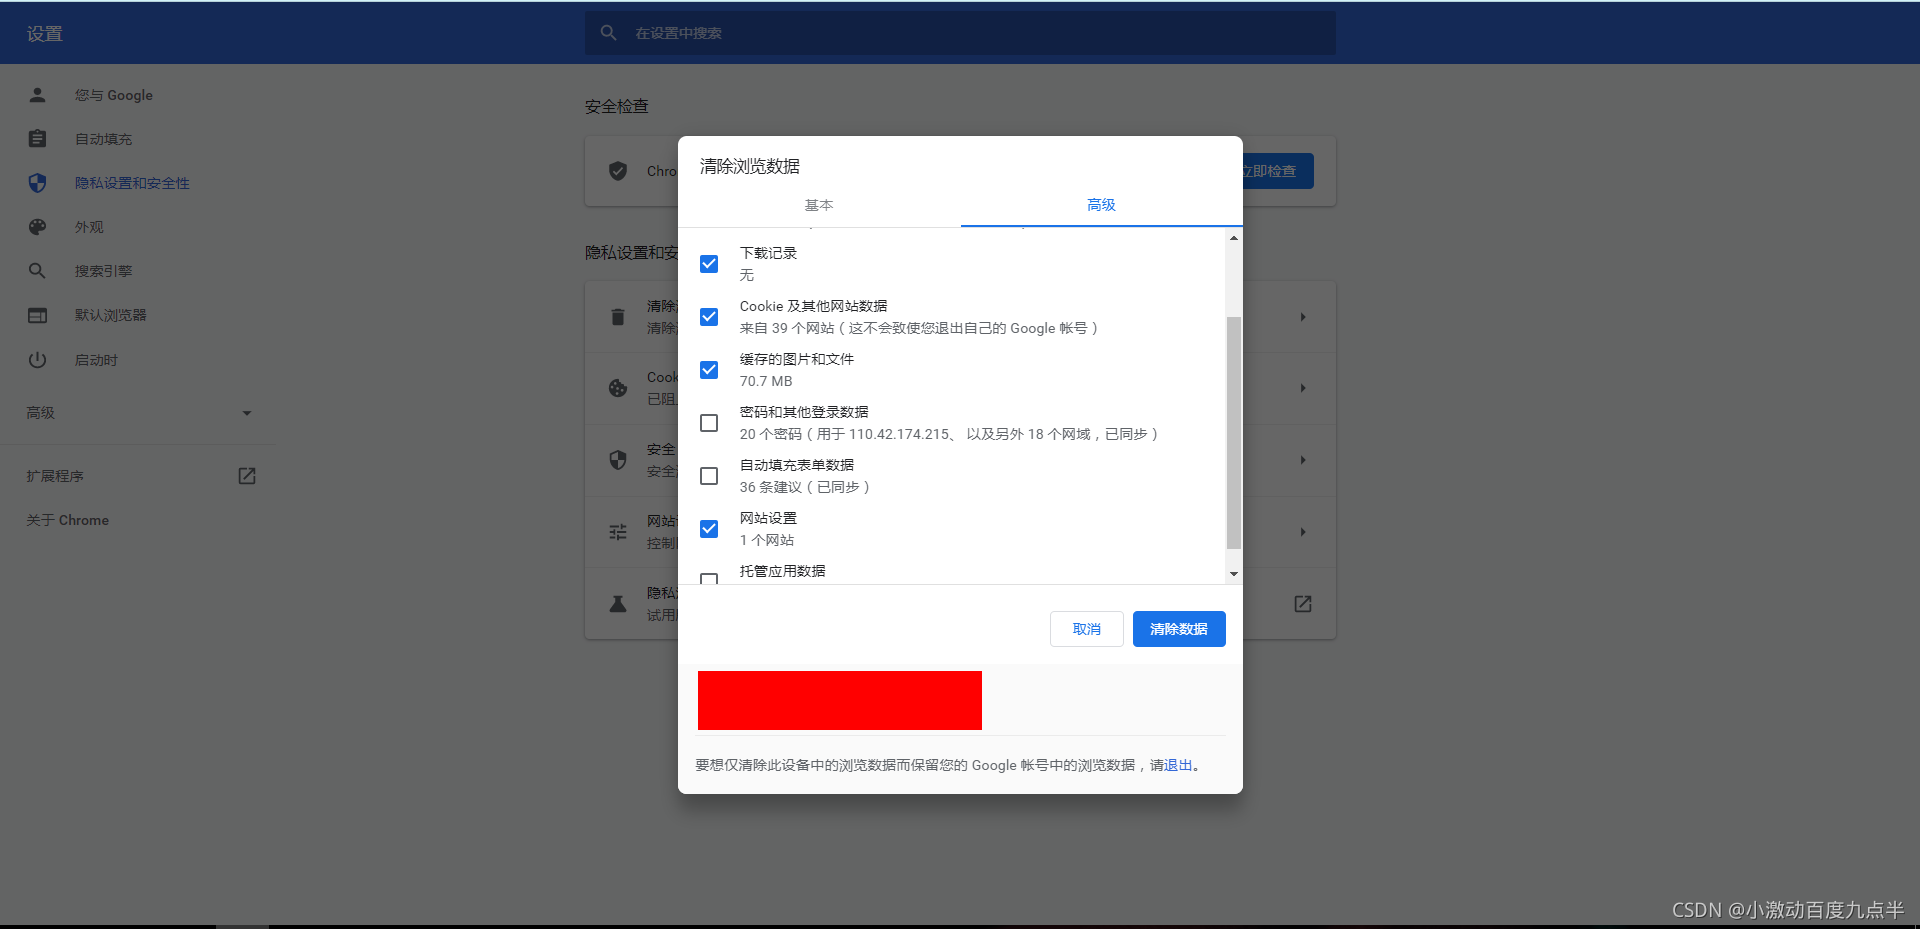
Task: Click the default browser window icon
Action: coord(37,315)
